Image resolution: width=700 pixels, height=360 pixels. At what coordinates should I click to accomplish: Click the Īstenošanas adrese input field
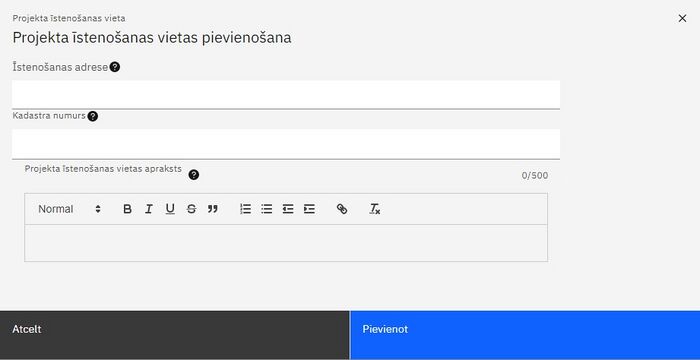pyautogui.click(x=286, y=95)
